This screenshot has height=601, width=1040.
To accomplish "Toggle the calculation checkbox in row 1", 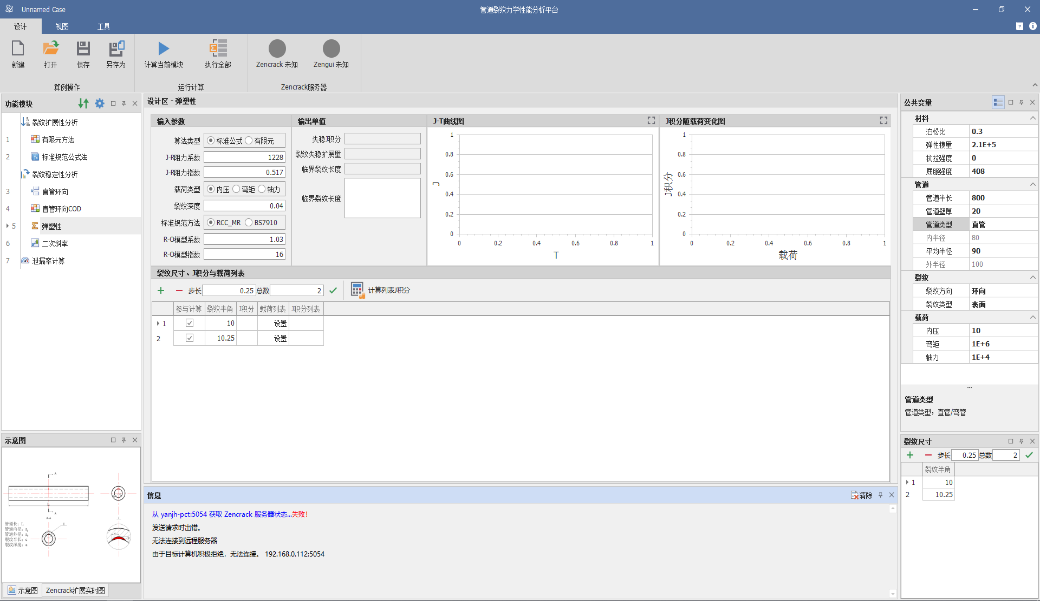I will [190, 323].
